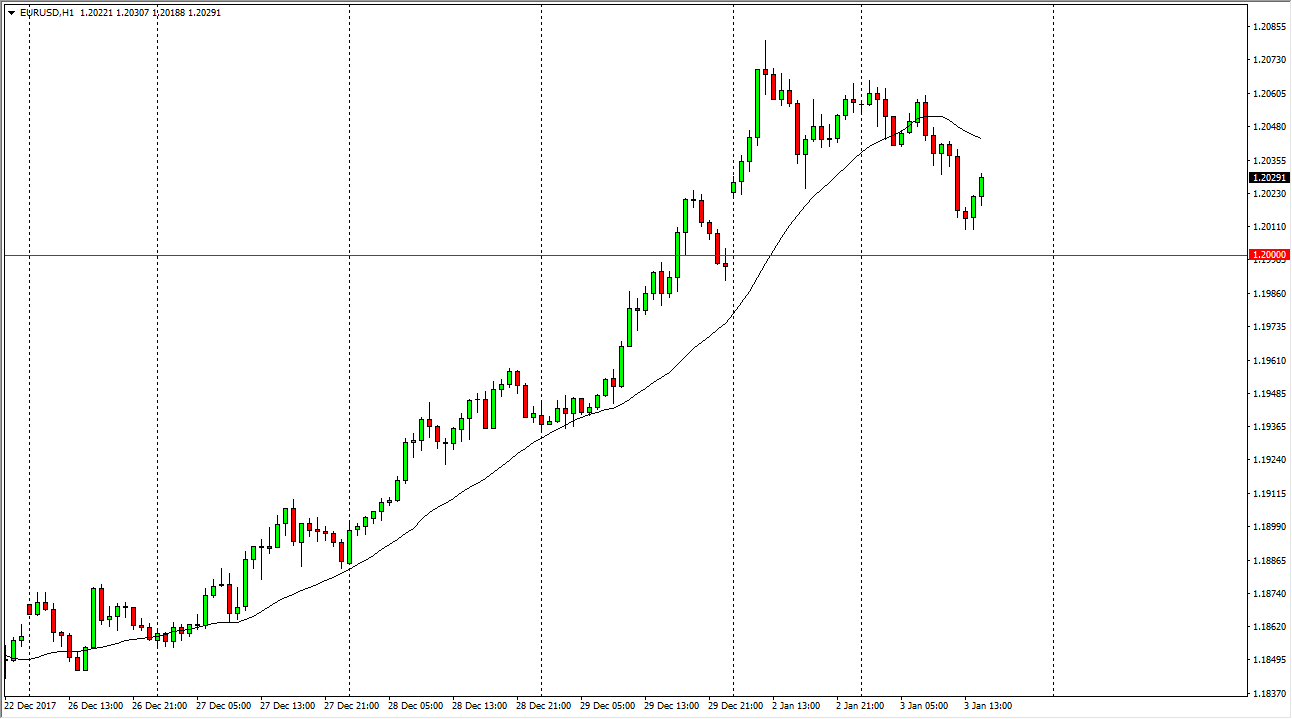Select the red 1.20000 price level label
The width and height of the screenshot is (1292, 719).
coord(1269,255)
